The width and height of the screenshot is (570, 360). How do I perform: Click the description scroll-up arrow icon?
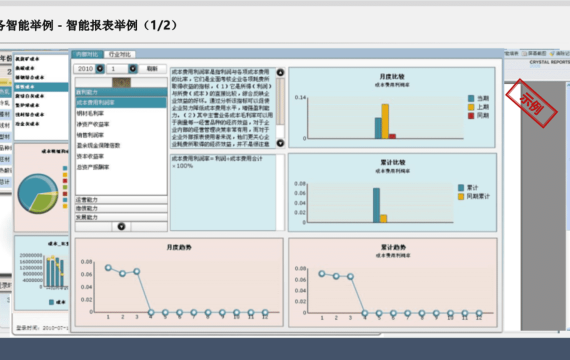(280, 72)
